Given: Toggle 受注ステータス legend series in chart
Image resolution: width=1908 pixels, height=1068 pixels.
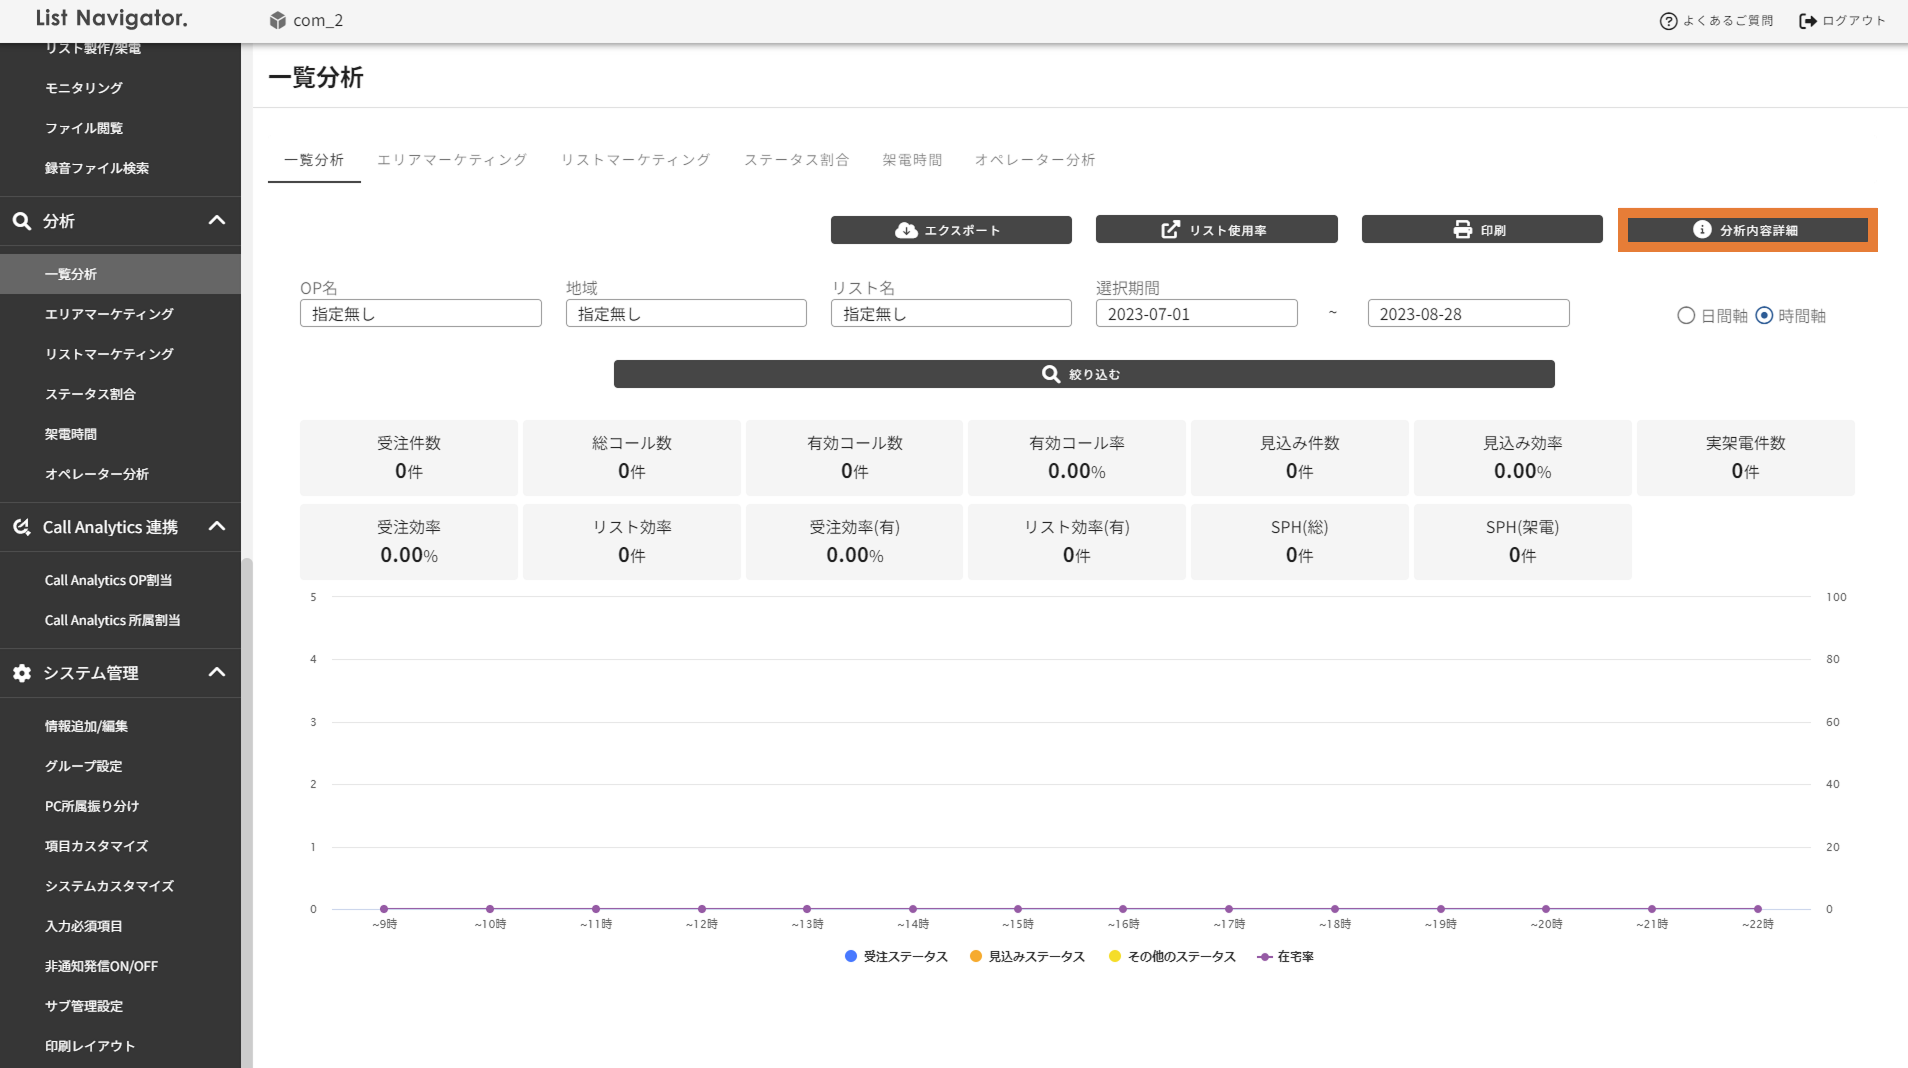Looking at the screenshot, I should click(x=896, y=957).
